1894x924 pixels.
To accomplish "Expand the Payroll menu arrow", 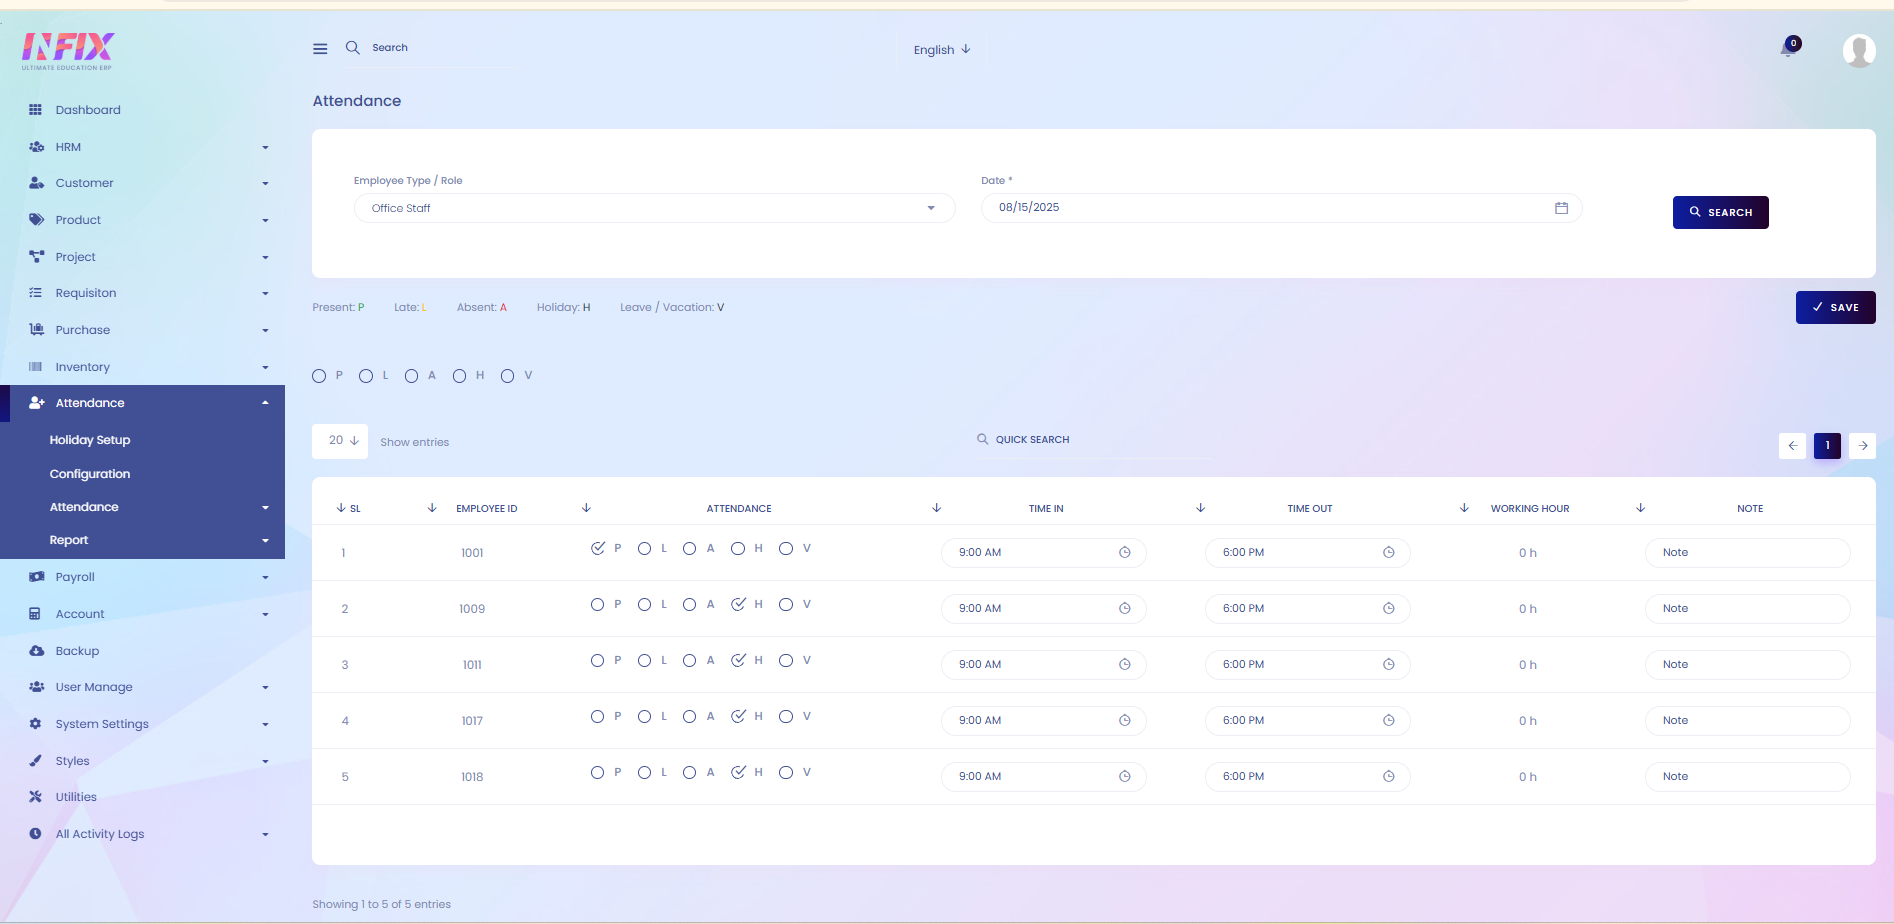I will coord(265,578).
